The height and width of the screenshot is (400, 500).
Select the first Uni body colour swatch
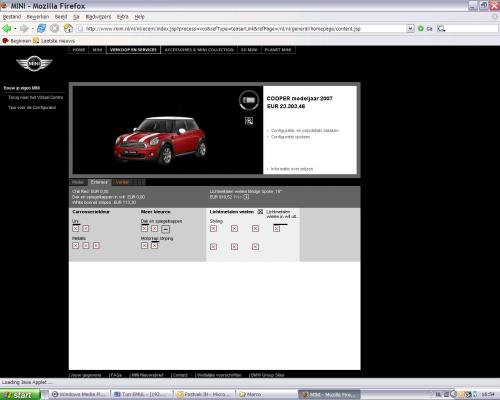tap(76, 228)
